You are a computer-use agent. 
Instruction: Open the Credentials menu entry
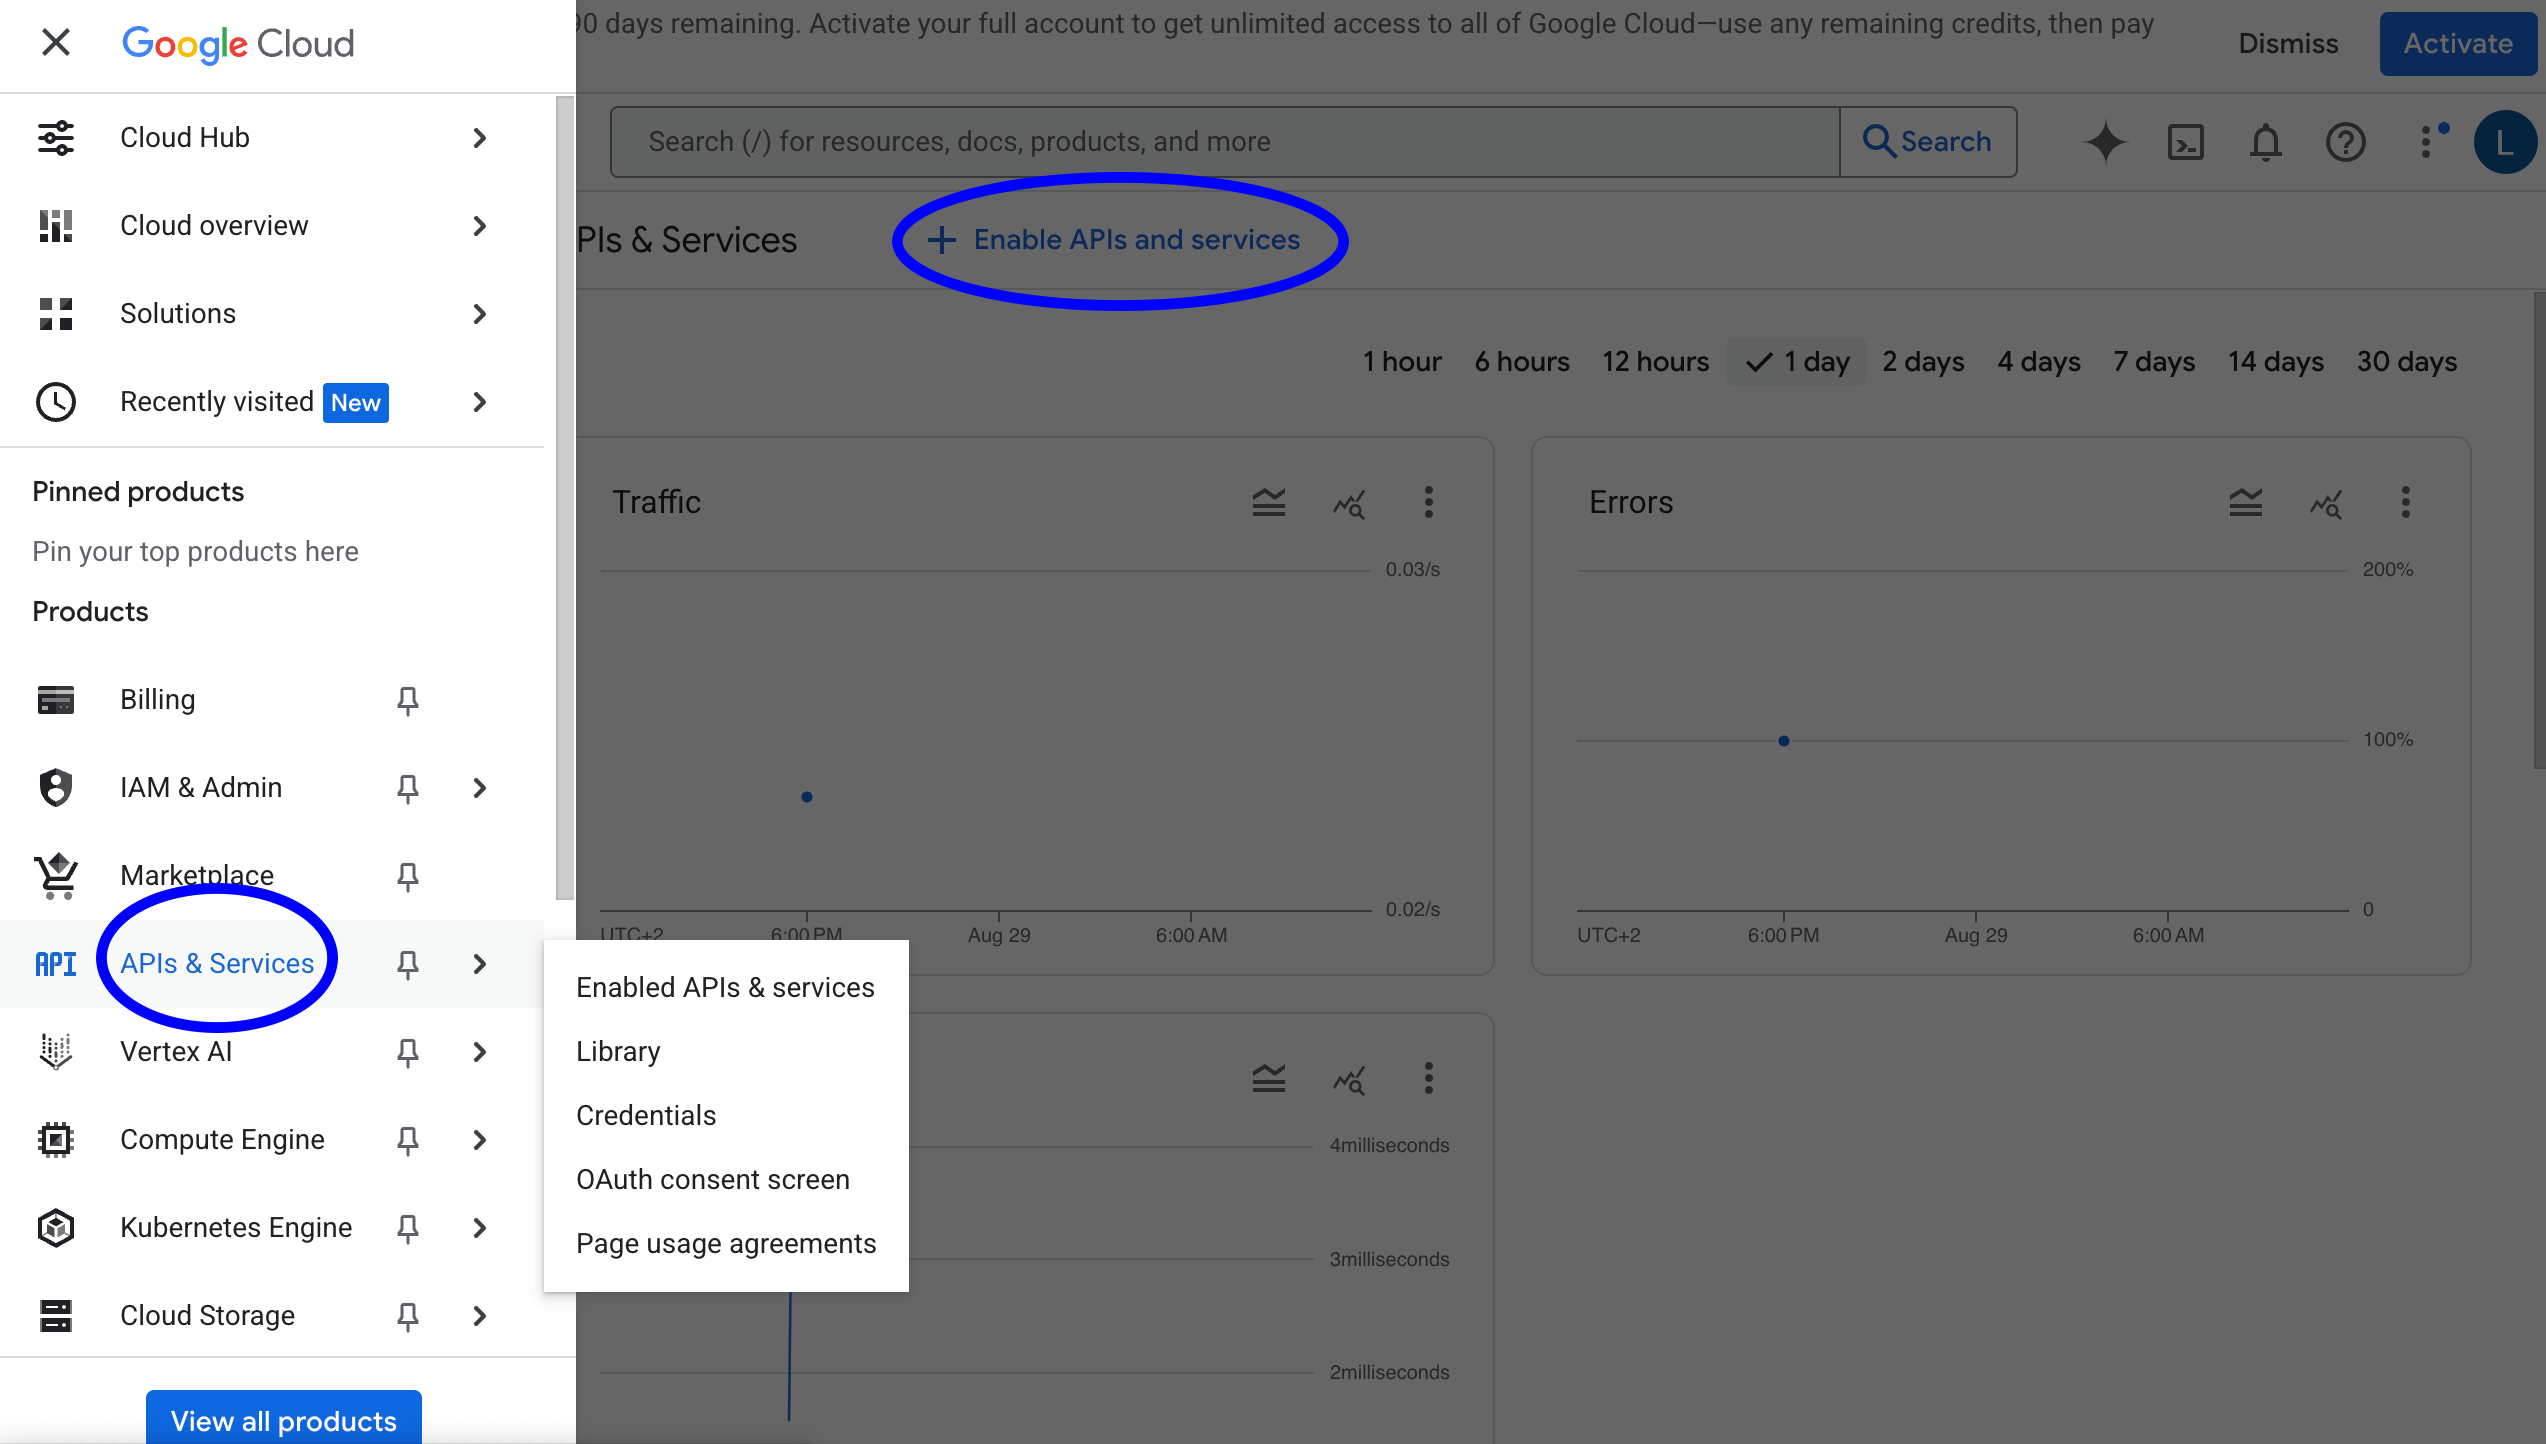pos(646,1115)
